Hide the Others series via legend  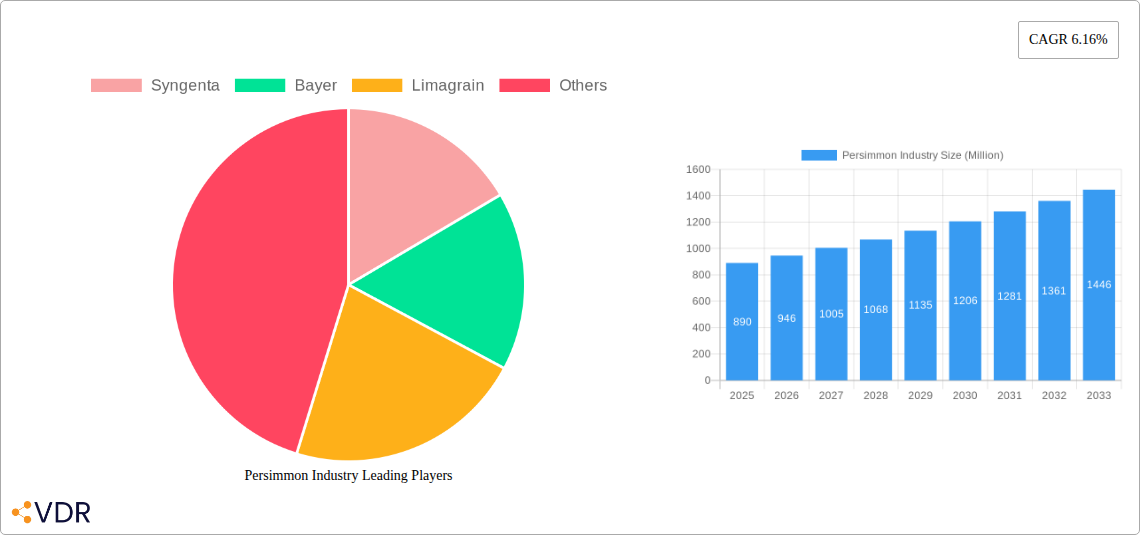coord(582,86)
